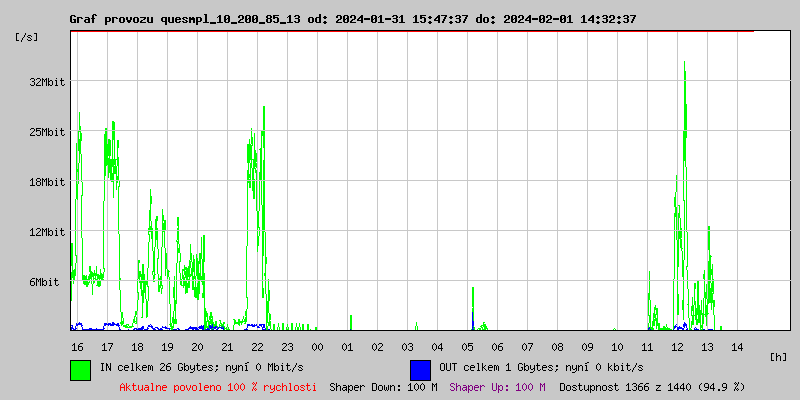
Task: Select the 32Mbit y-axis label
Action: click(46, 82)
